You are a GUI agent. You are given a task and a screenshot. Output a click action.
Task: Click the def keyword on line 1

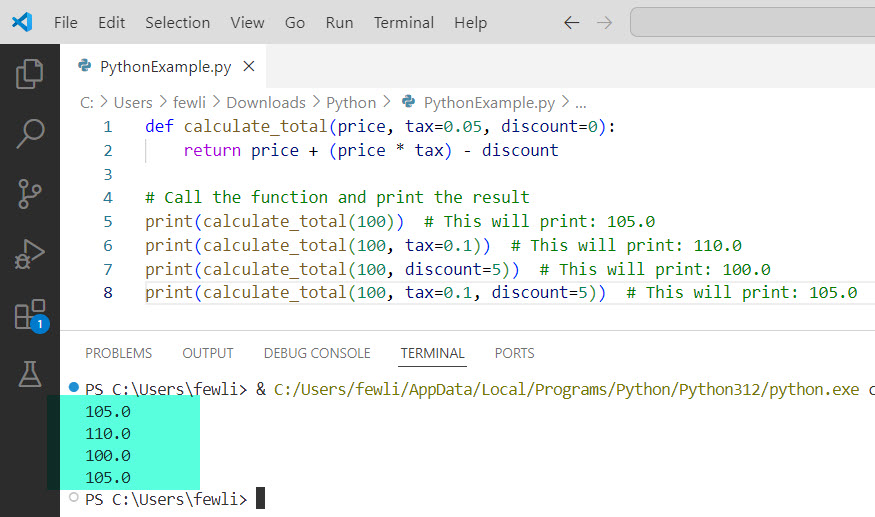pyautogui.click(x=160, y=127)
